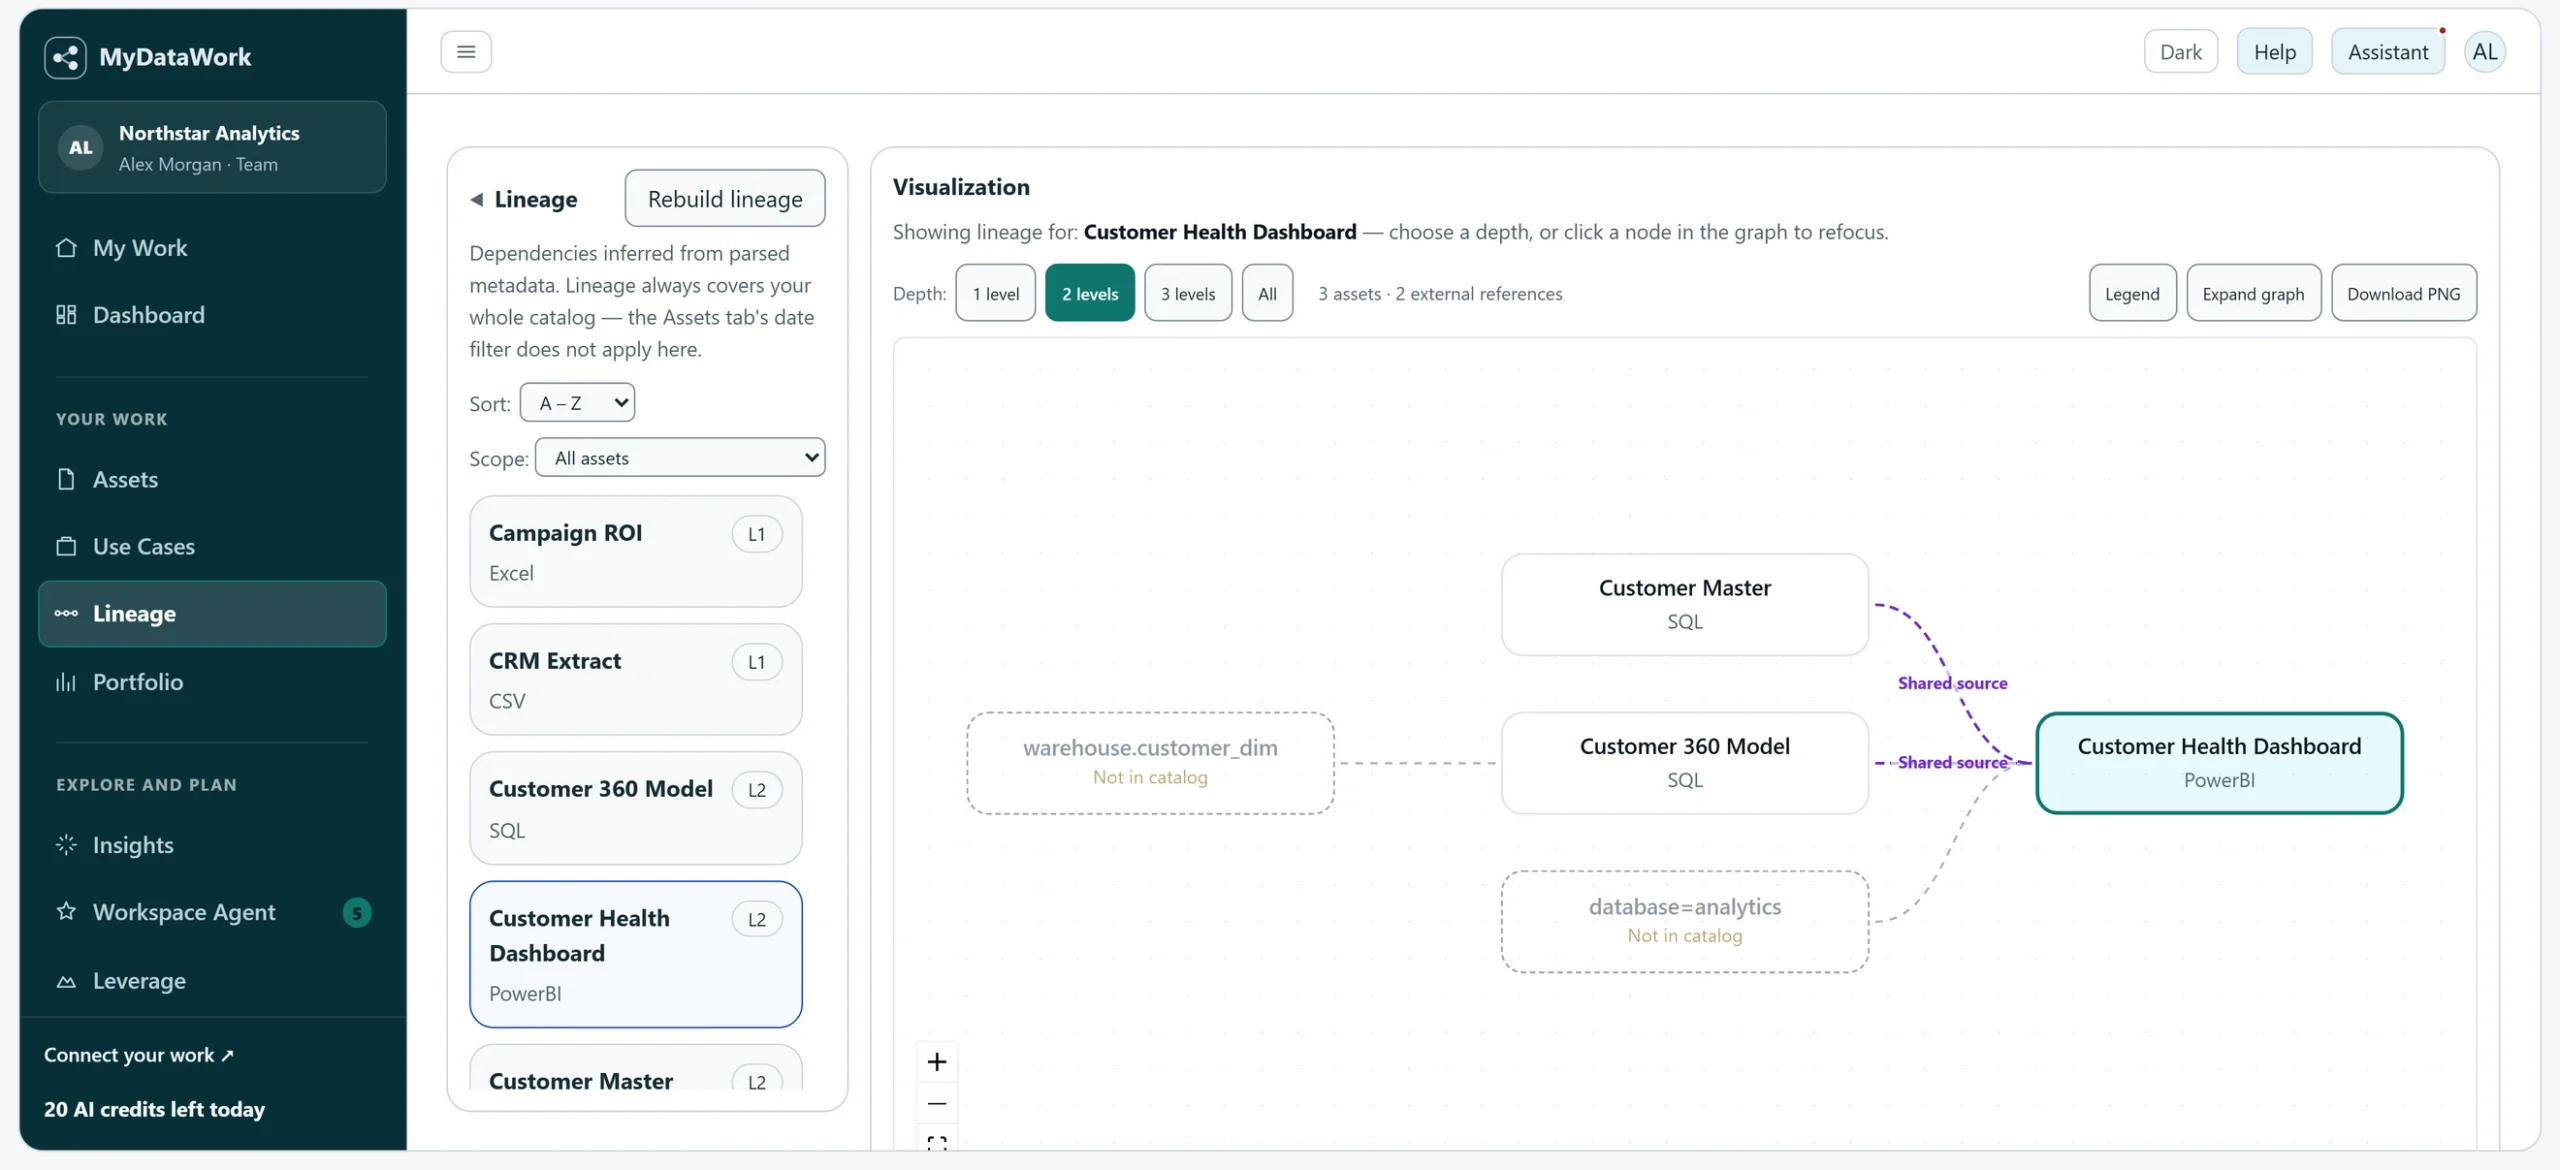Viewport: 2560px width, 1170px height.
Task: Set depth to 1 level
Action: (996, 293)
